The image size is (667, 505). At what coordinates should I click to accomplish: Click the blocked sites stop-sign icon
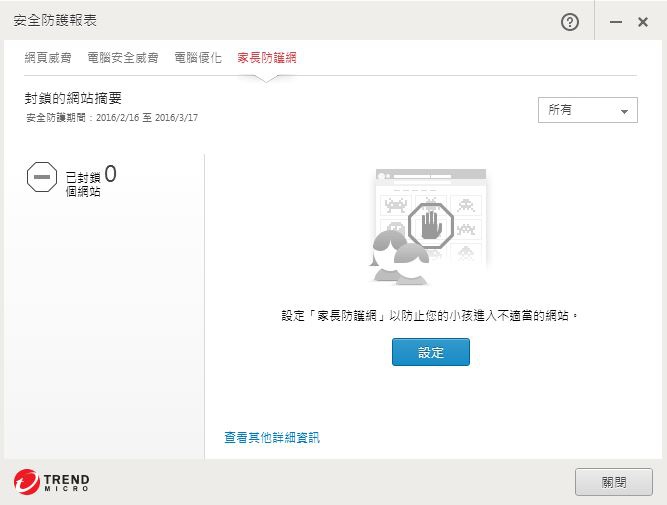coord(42,177)
